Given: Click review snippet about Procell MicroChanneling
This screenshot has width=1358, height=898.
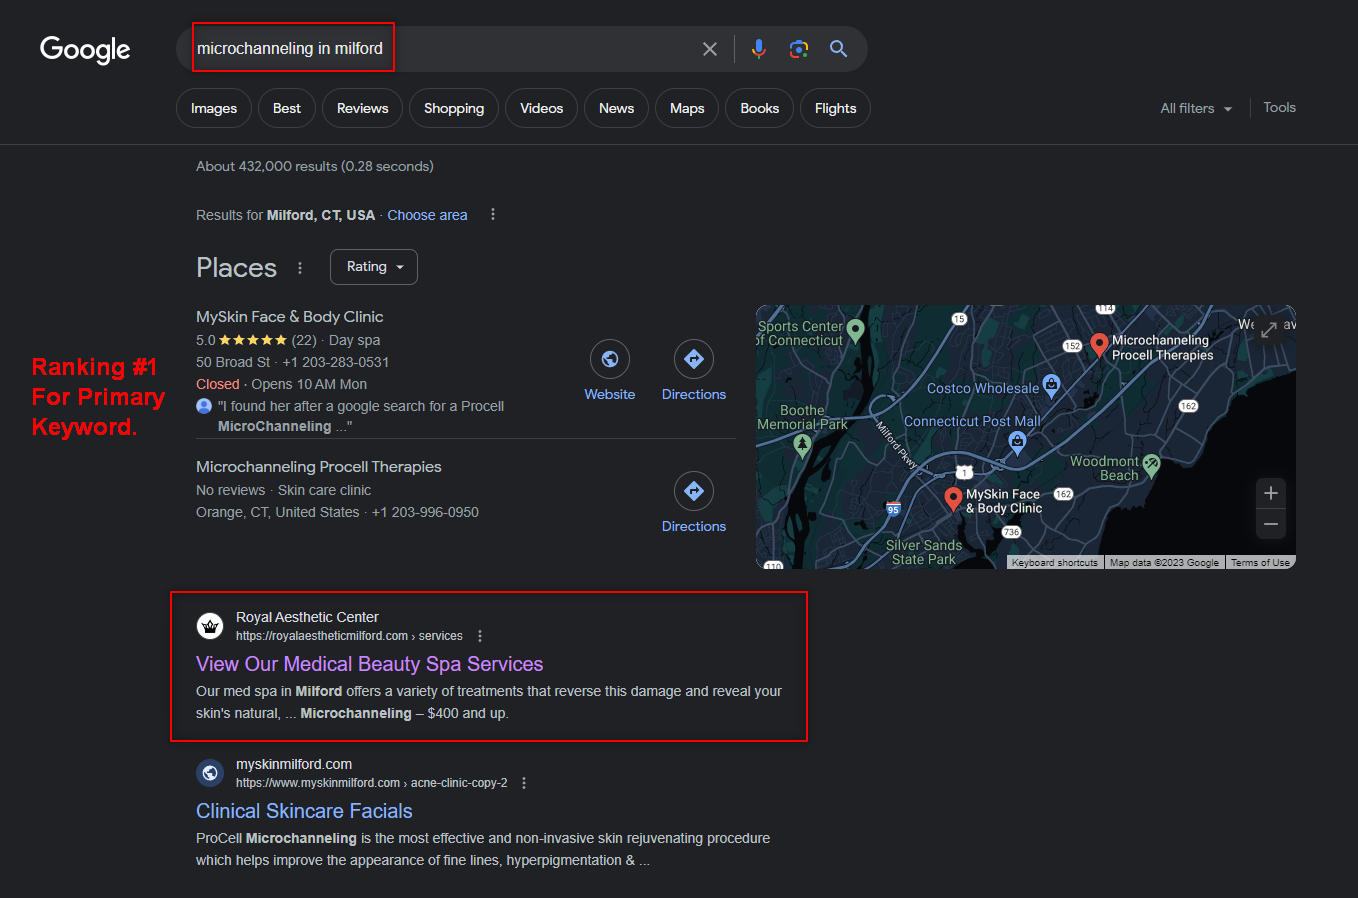Looking at the screenshot, I should coord(361,416).
